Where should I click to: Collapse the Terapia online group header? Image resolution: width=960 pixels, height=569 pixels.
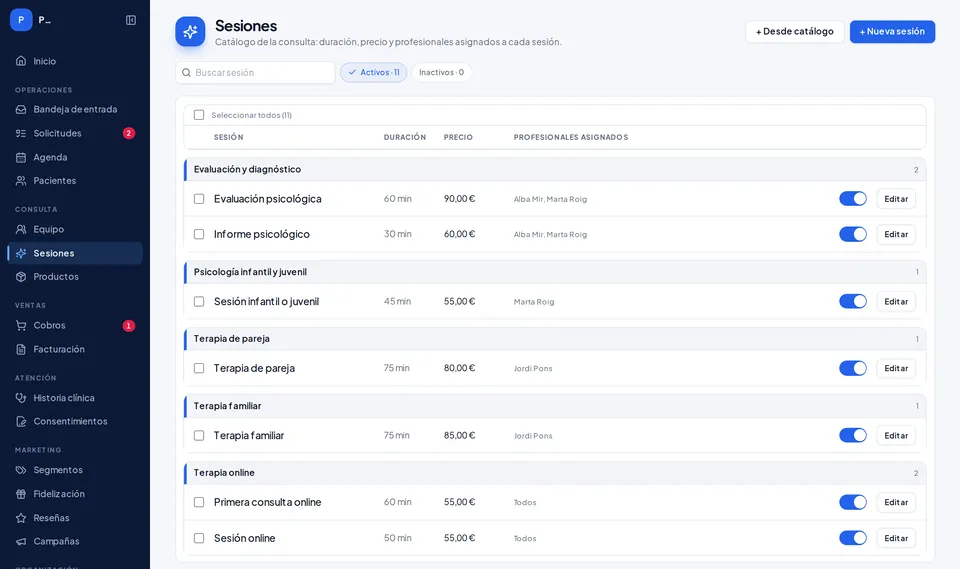click(x=555, y=473)
